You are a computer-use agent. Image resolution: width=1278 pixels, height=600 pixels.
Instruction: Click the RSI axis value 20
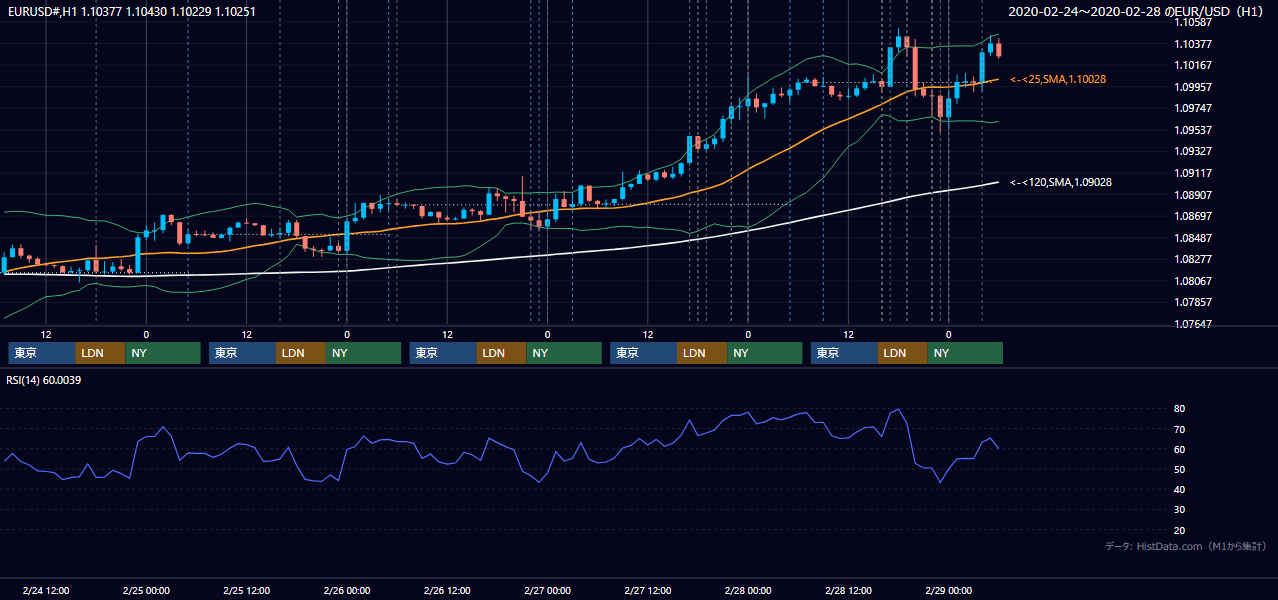(x=1180, y=530)
